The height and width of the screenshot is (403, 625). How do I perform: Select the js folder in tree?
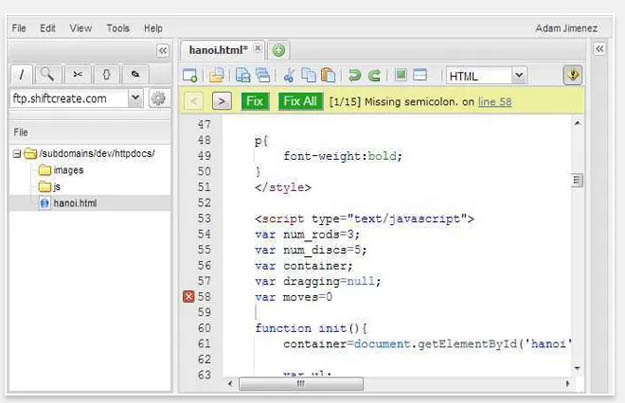coord(57,187)
